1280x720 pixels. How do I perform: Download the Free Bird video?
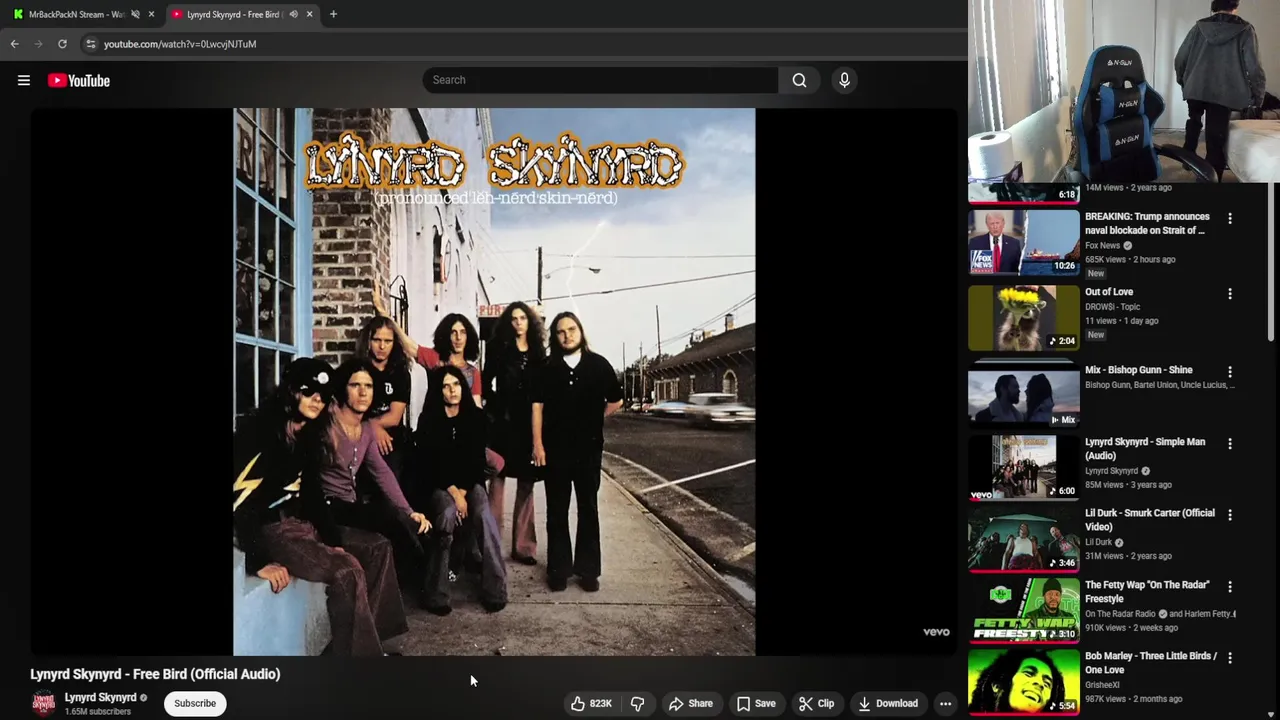[888, 704]
